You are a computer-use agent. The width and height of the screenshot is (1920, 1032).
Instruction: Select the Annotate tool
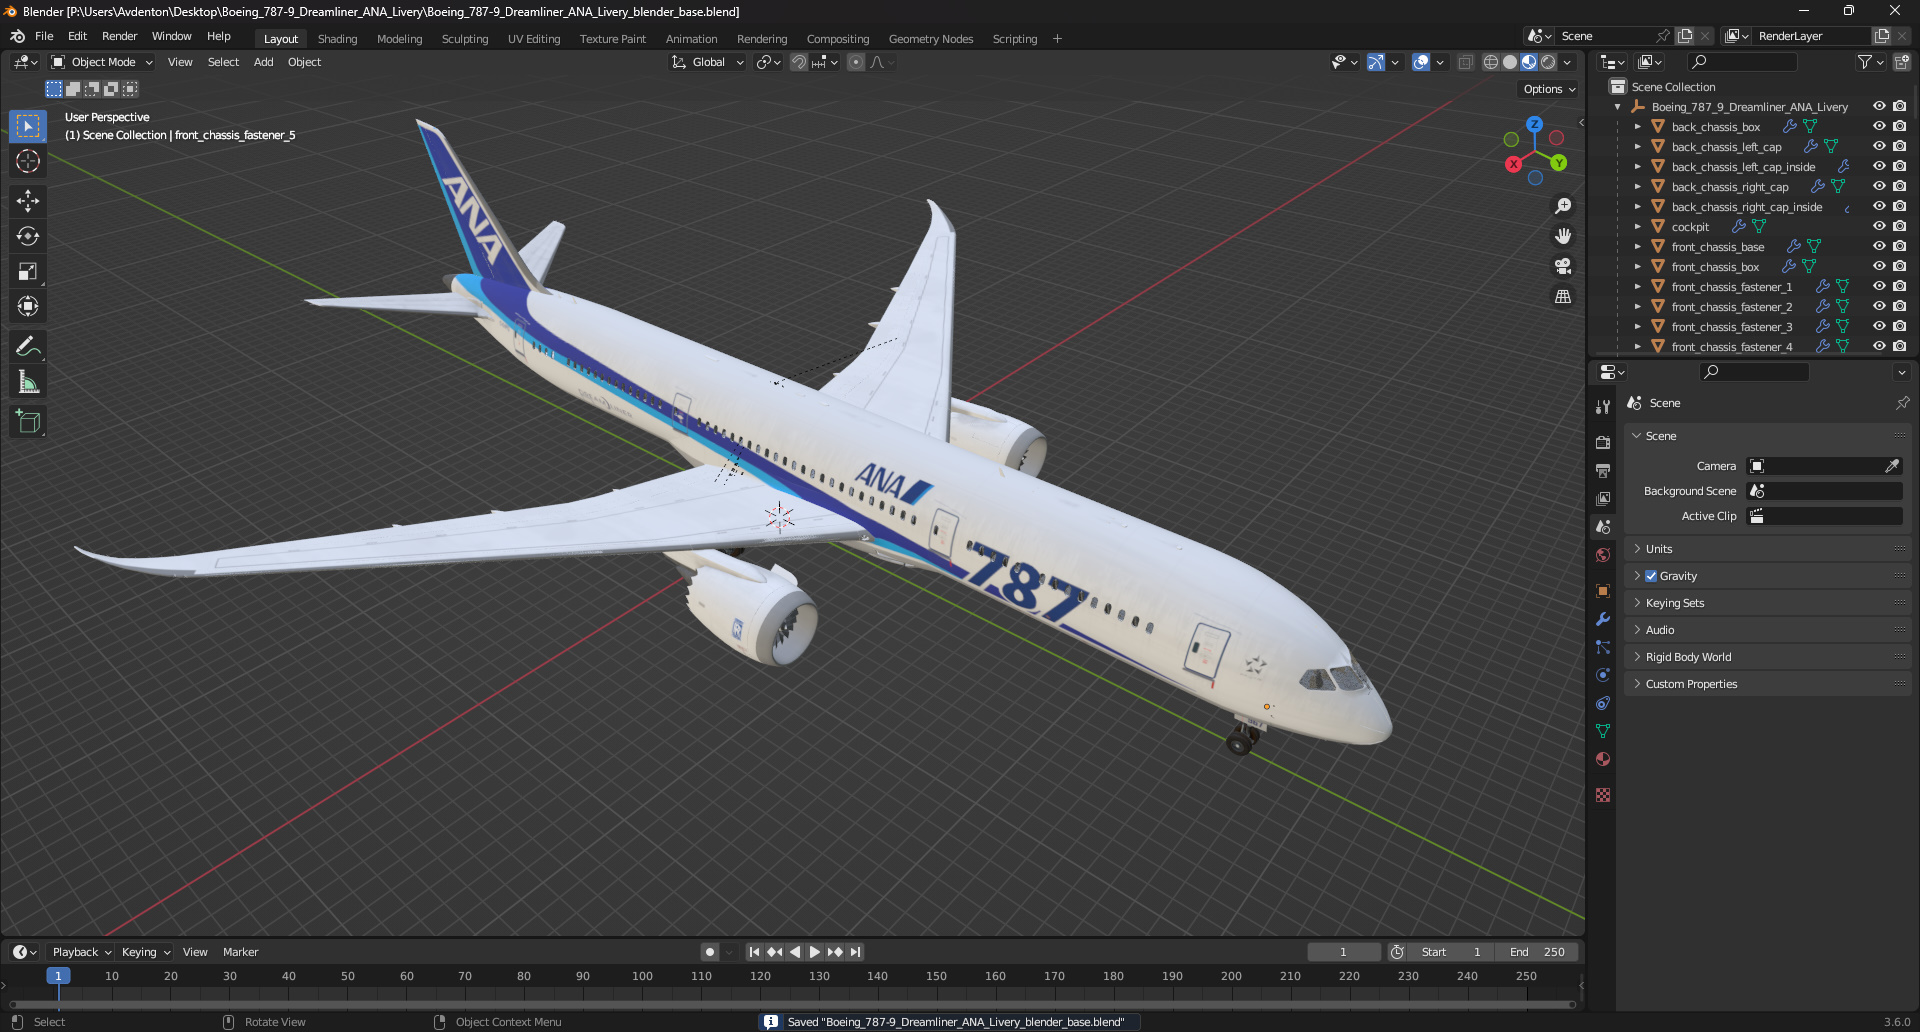(28, 346)
